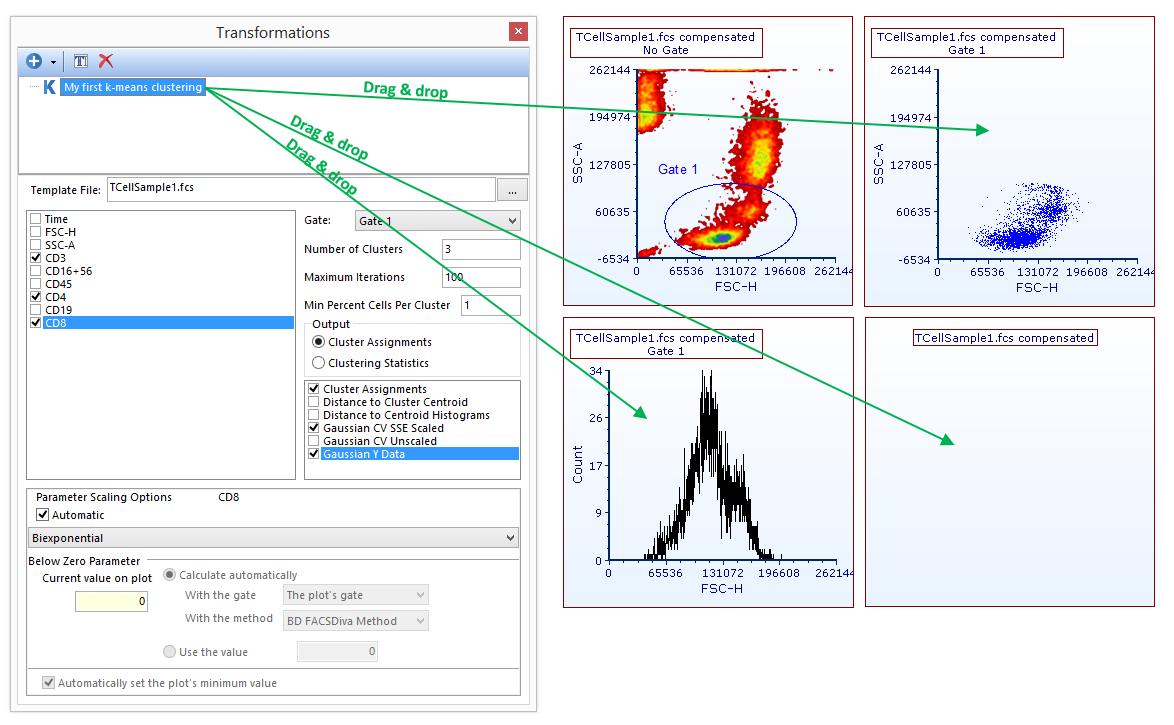This screenshot has width=1174, height=725.
Task: Check Distance to Cluster Centroid option
Action: (315, 402)
